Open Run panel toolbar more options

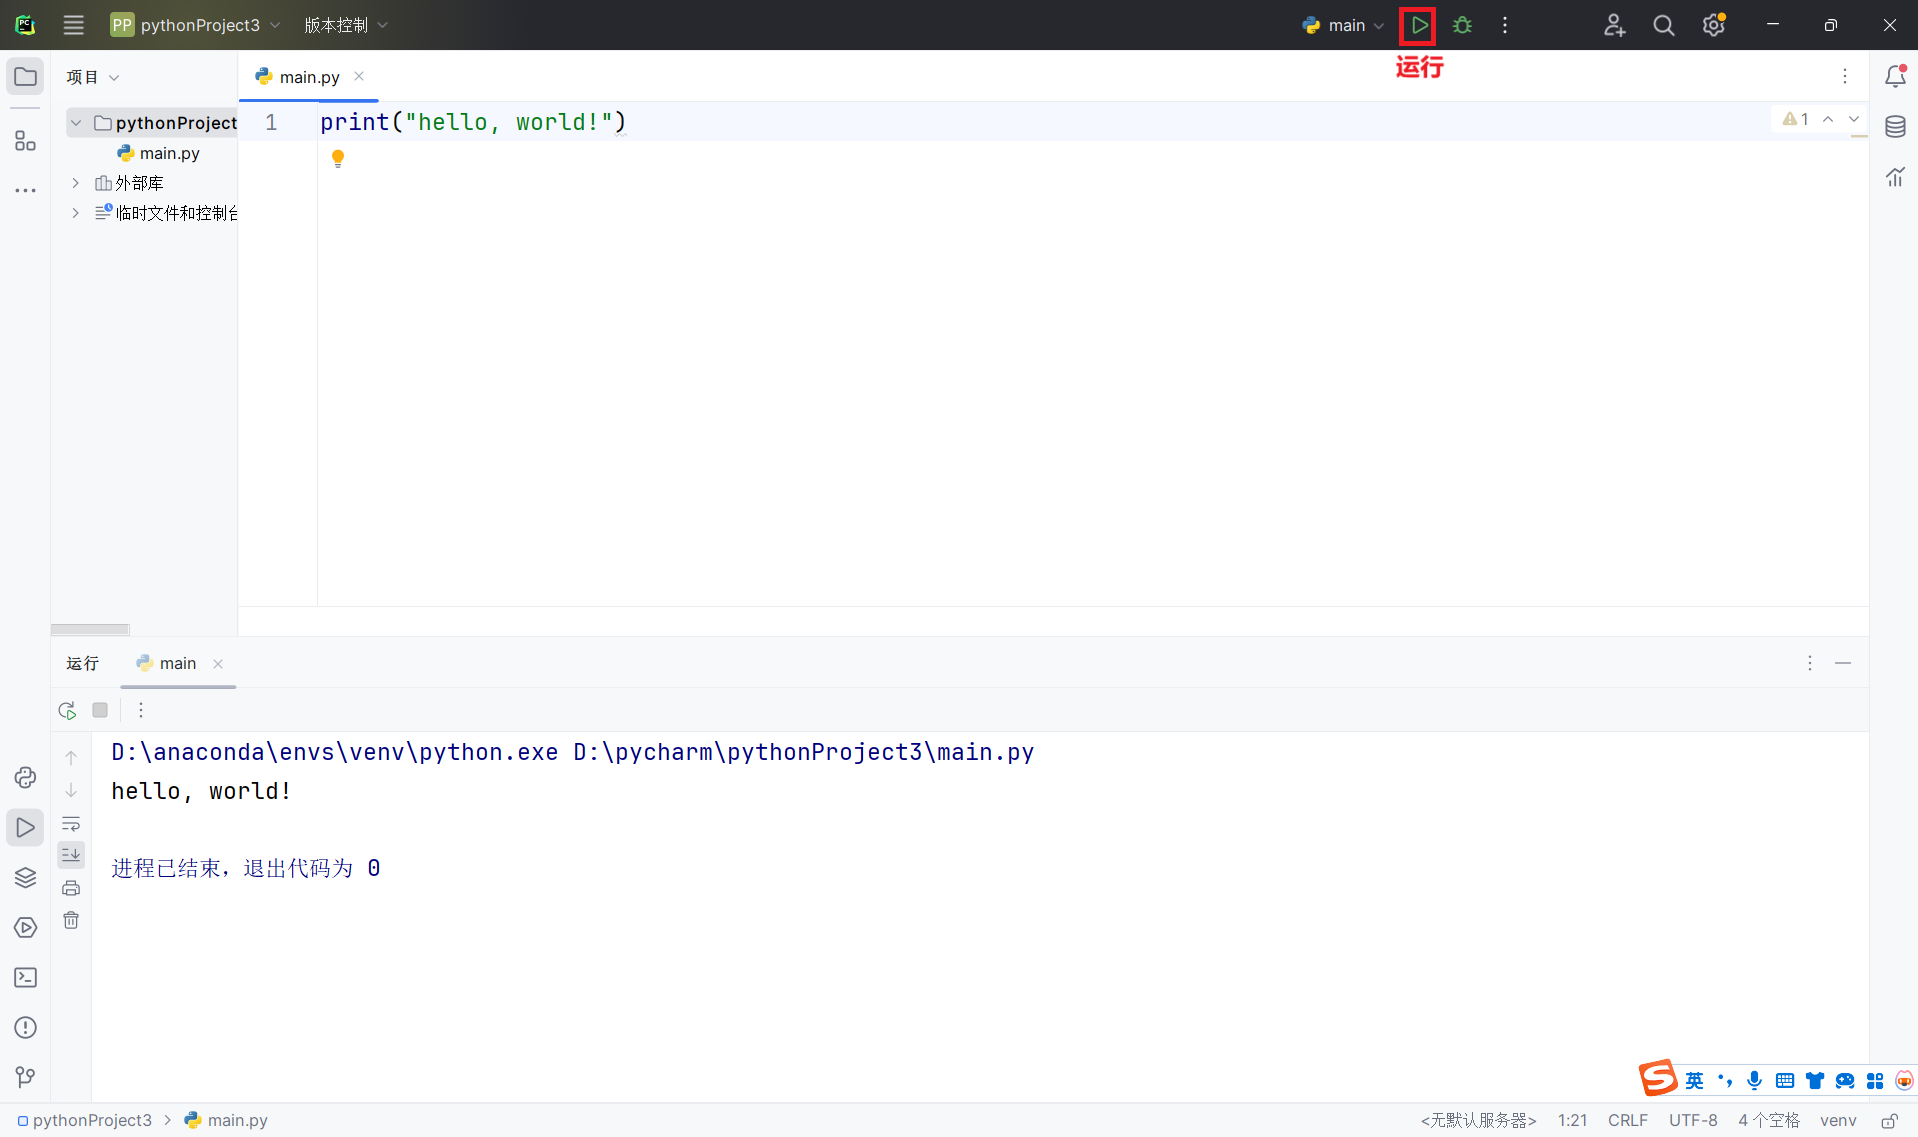(141, 710)
